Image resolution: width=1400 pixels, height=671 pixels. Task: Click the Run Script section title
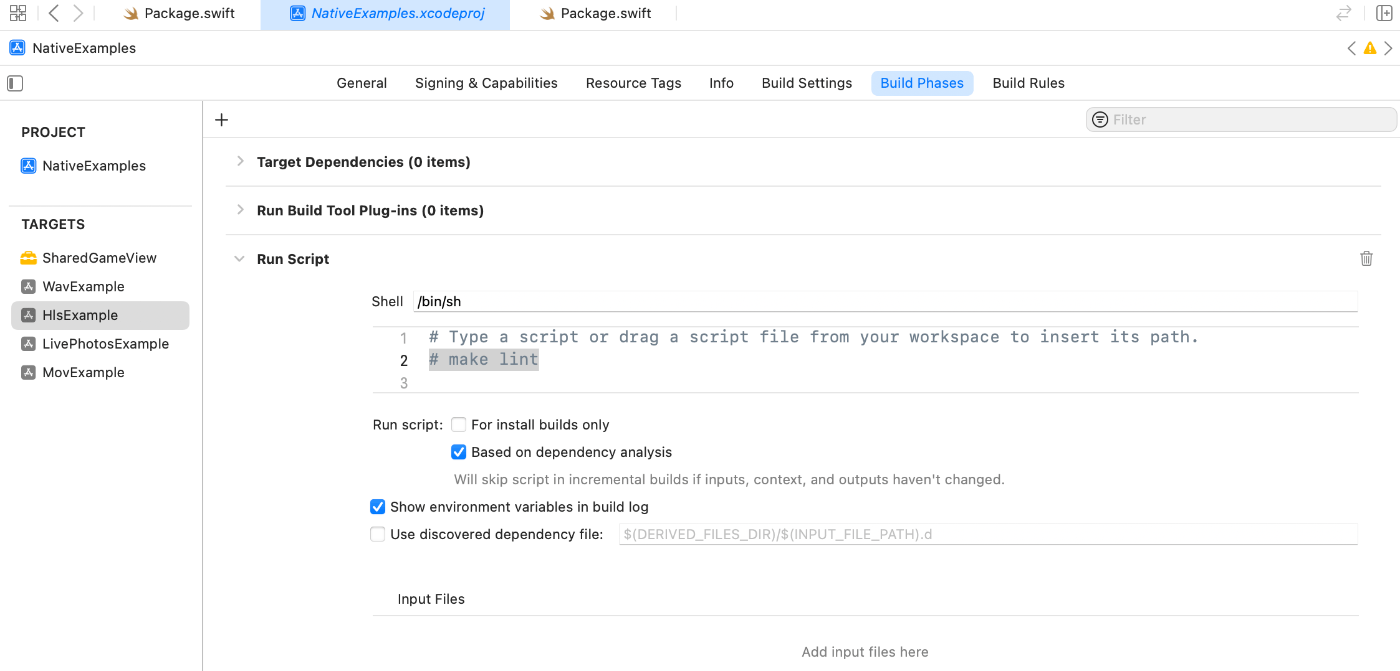[x=293, y=259]
